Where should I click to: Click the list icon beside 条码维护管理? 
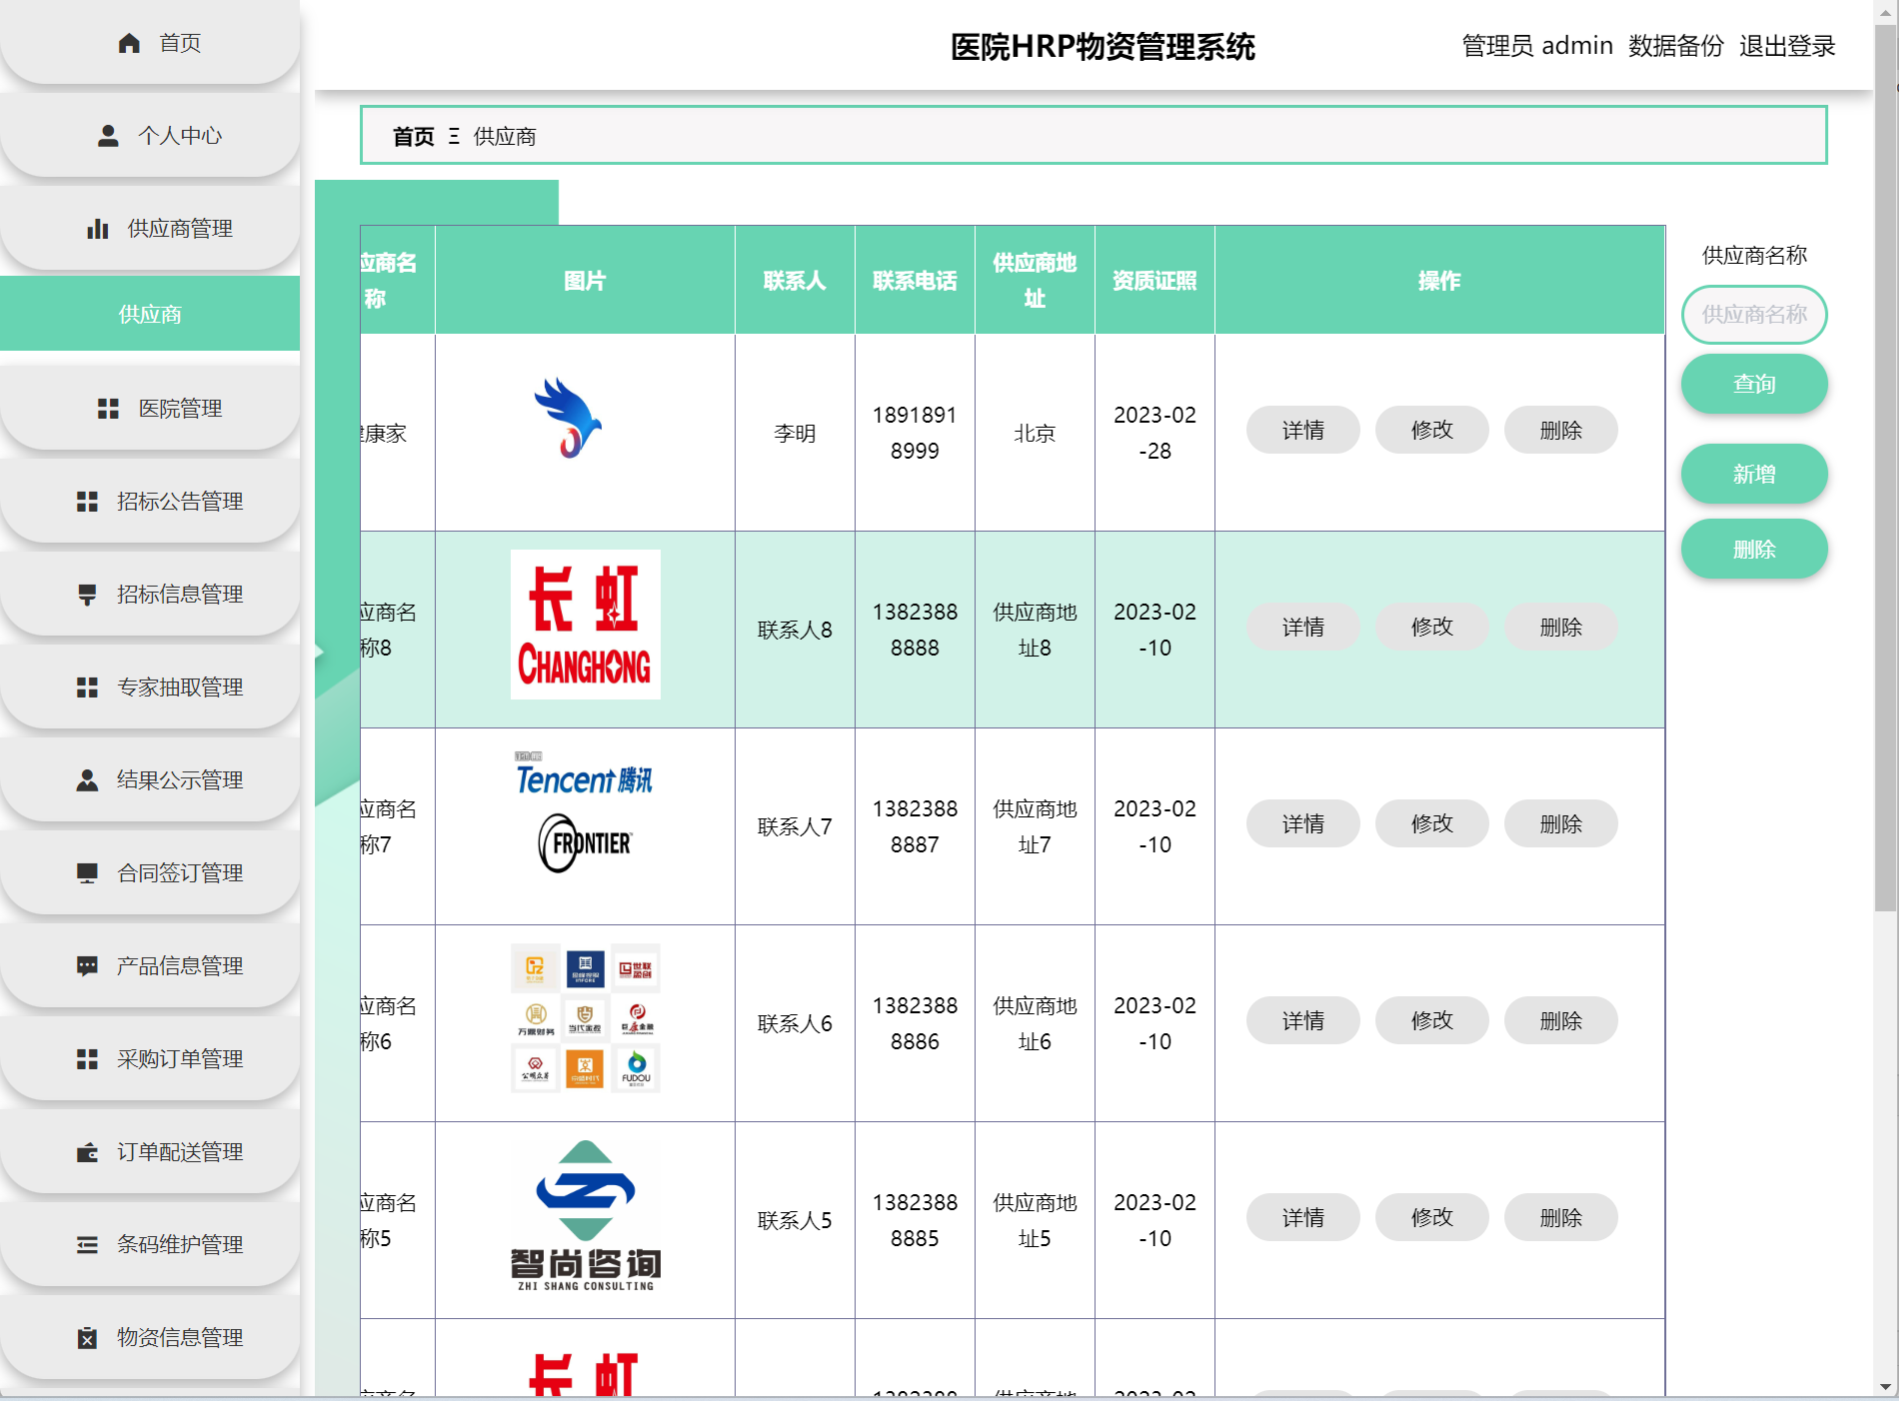pyautogui.click(x=87, y=1246)
